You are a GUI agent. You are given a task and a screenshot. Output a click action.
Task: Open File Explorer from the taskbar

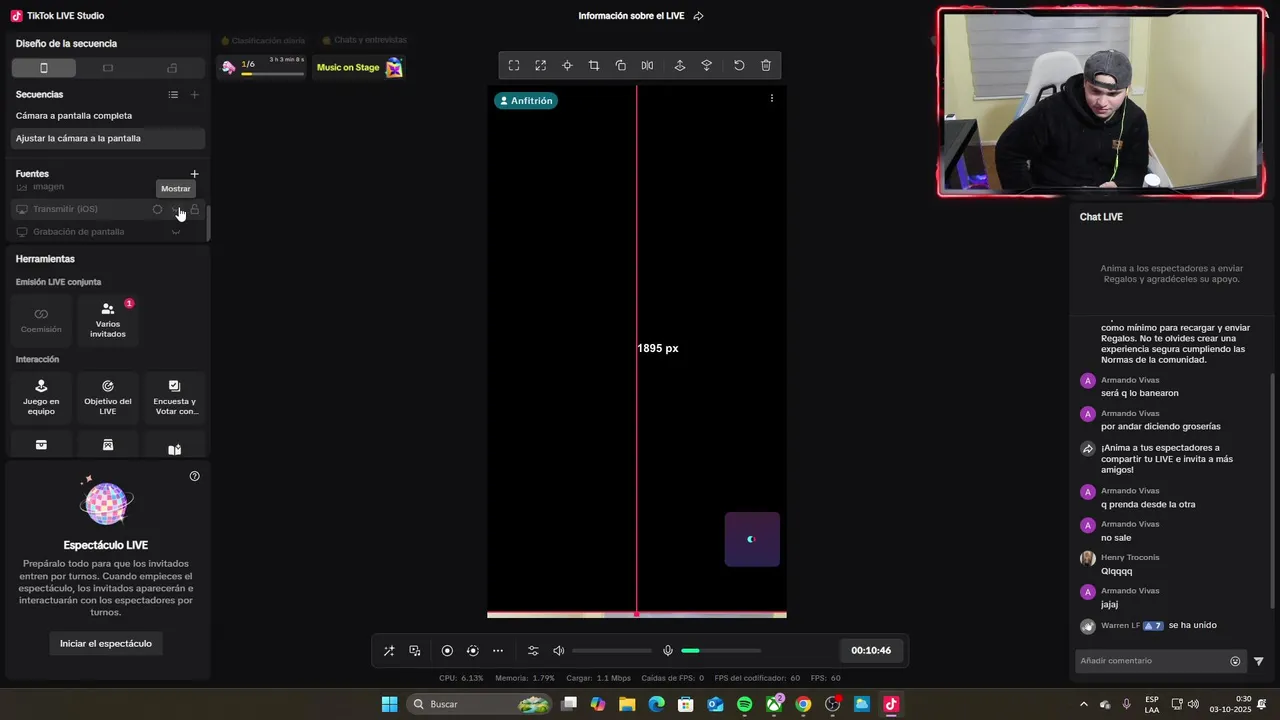627,705
